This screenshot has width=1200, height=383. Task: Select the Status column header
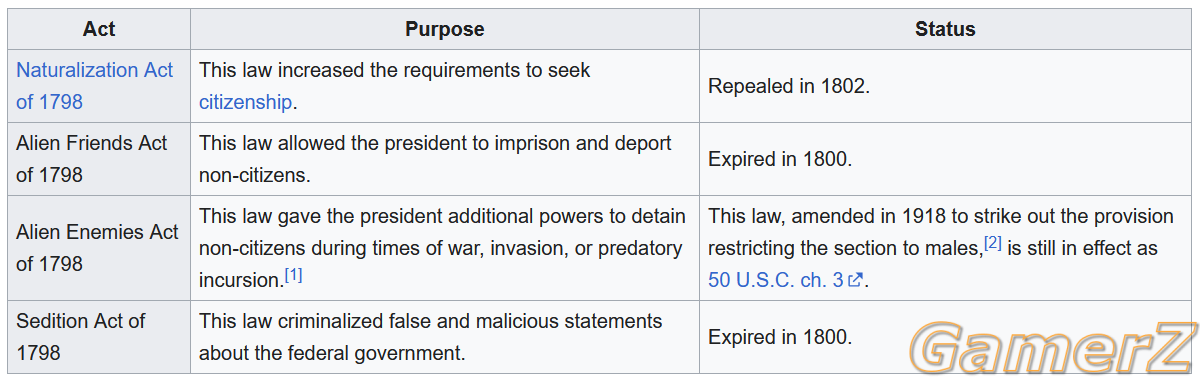(x=945, y=29)
